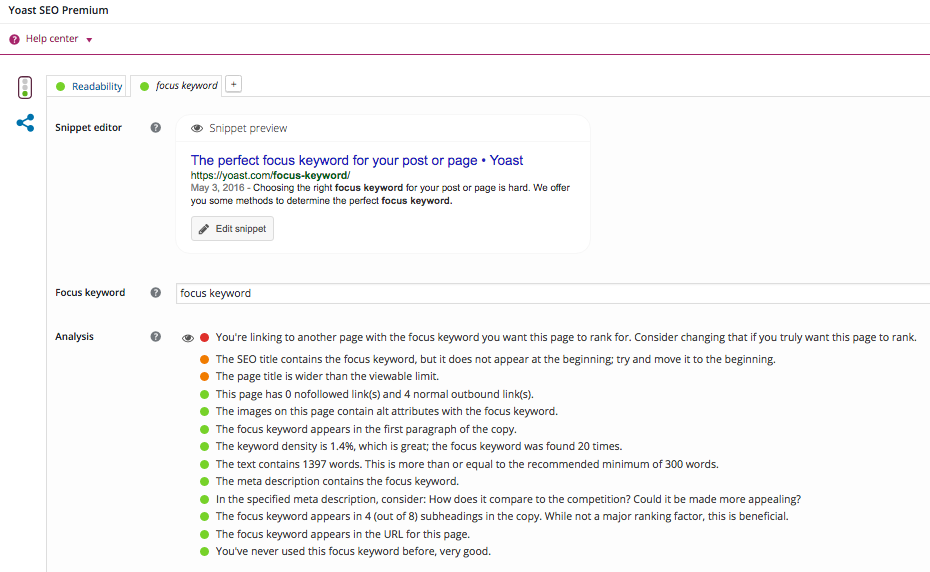Image resolution: width=930 pixels, height=572 pixels.
Task: Toggle eye highlight for linking warning
Action: [187, 338]
